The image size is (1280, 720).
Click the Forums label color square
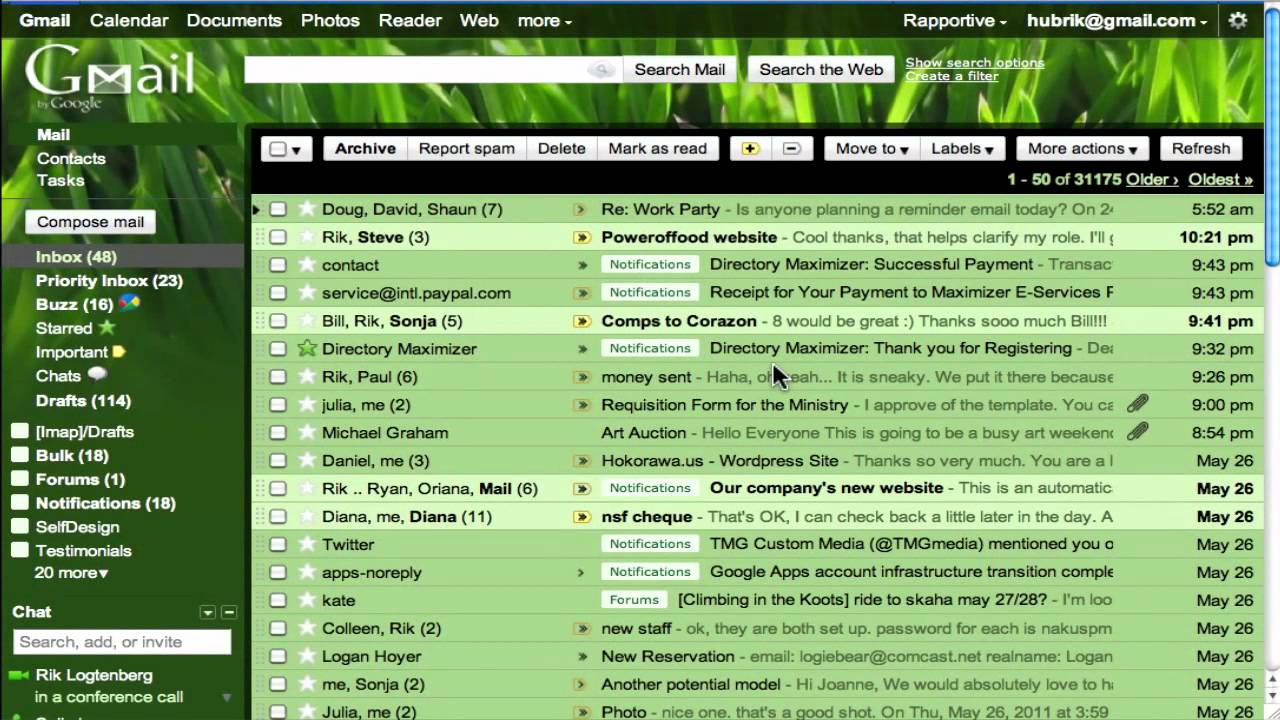point(19,479)
